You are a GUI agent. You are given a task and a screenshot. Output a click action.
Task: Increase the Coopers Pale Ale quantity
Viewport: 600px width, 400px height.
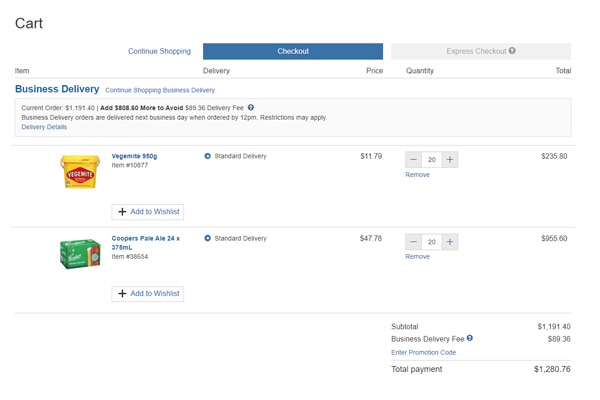click(x=450, y=242)
